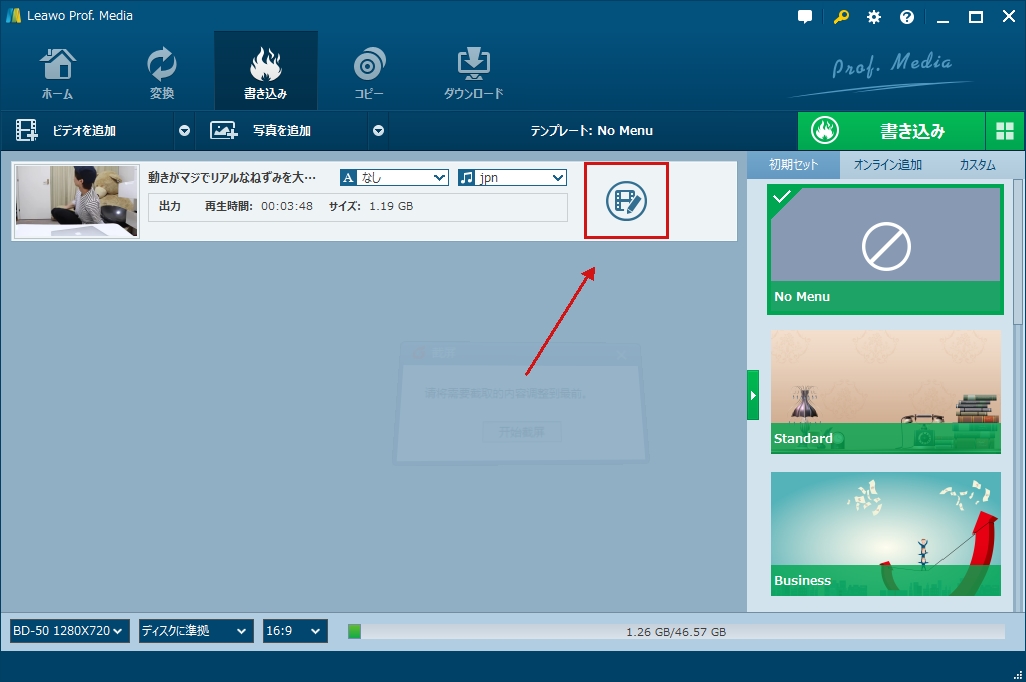The width and height of the screenshot is (1026, 682).
Task: Add photos using 写真を追加 button
Action: (x=281, y=130)
